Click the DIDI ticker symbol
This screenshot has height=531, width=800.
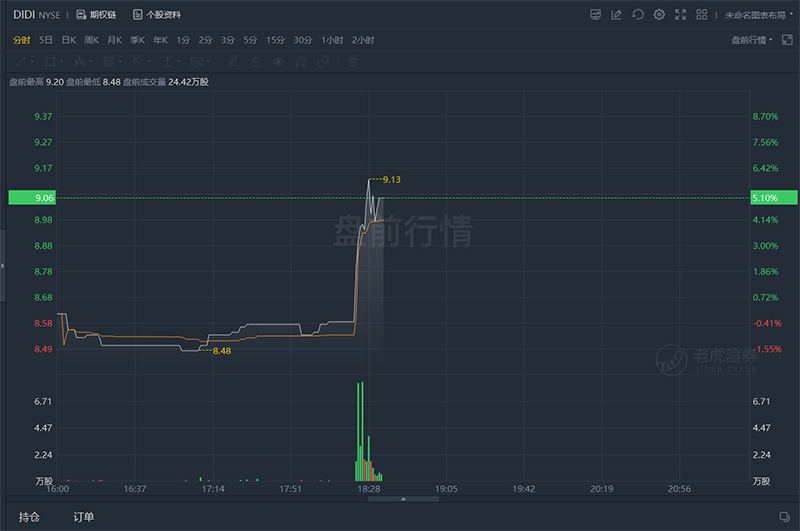click(x=24, y=15)
